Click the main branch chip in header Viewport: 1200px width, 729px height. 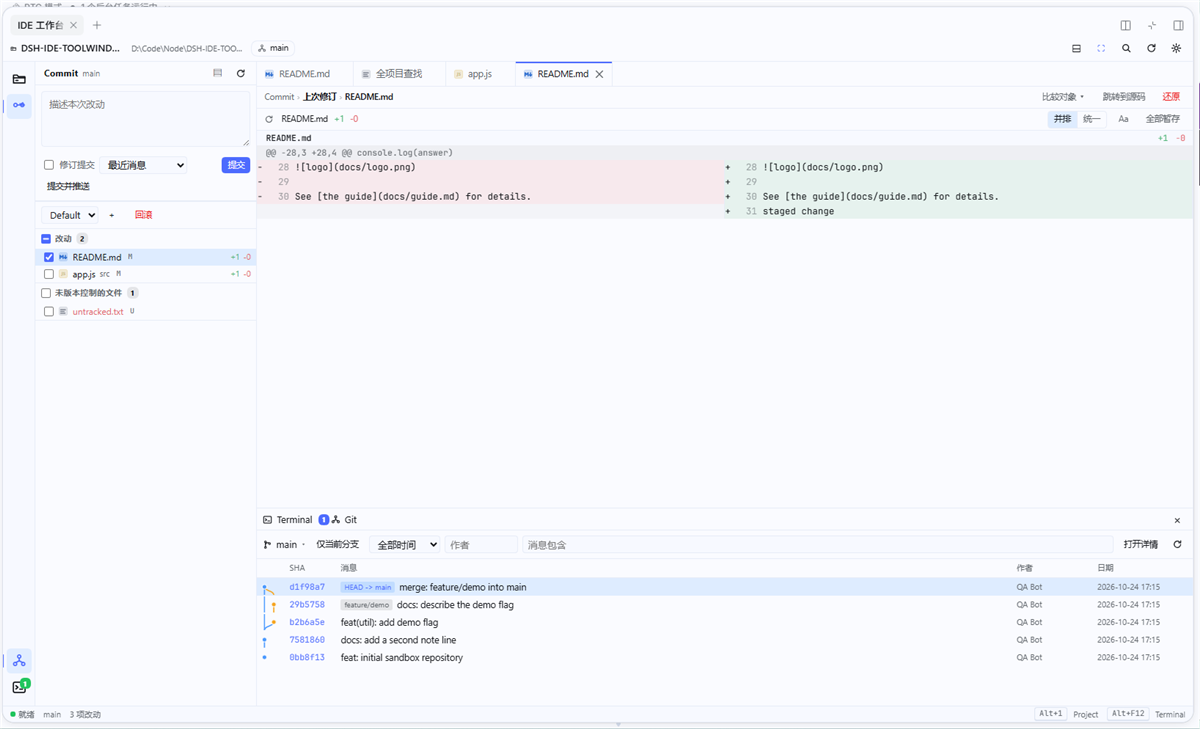(273, 48)
